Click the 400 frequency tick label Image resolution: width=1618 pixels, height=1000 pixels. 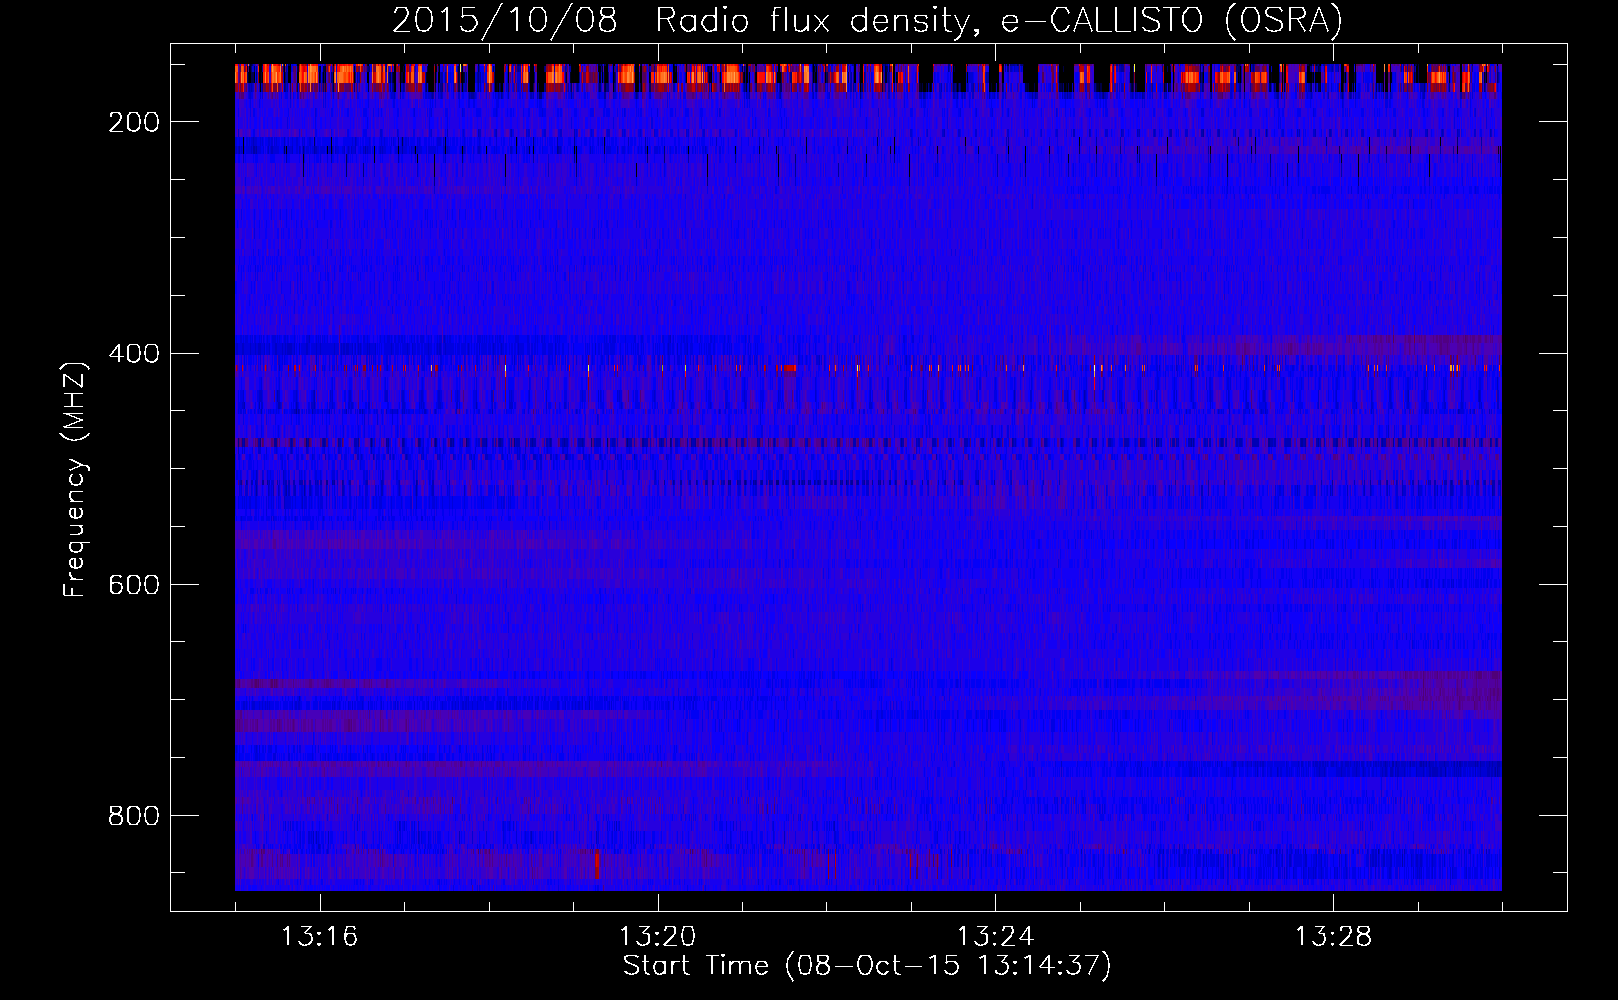134,354
